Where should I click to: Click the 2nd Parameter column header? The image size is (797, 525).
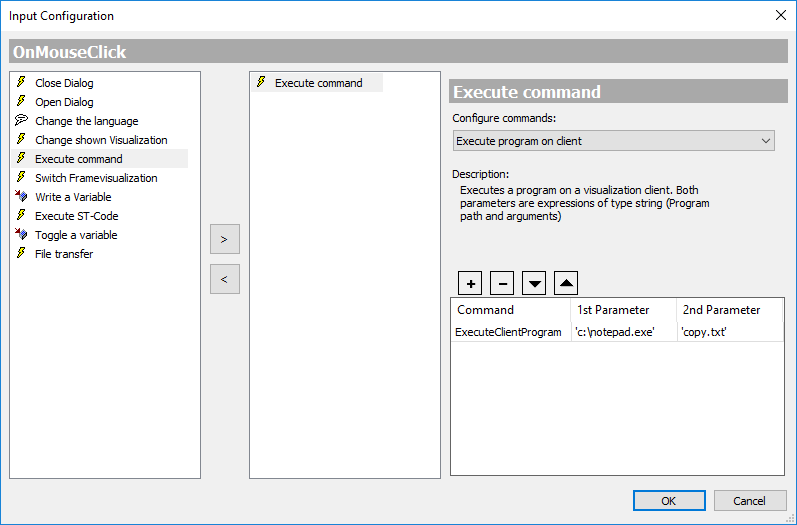click(729, 310)
